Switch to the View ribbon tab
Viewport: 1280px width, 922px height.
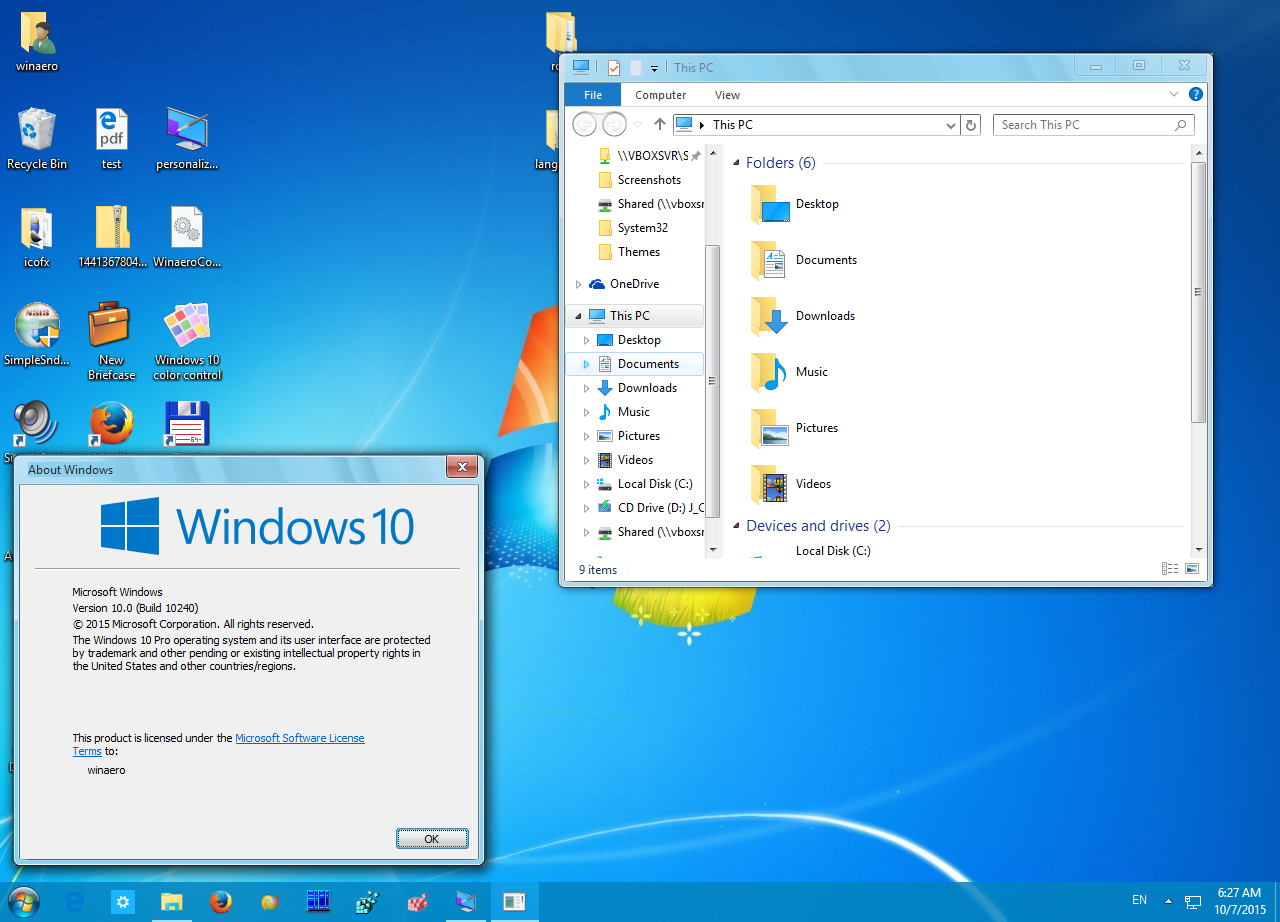pyautogui.click(x=727, y=94)
